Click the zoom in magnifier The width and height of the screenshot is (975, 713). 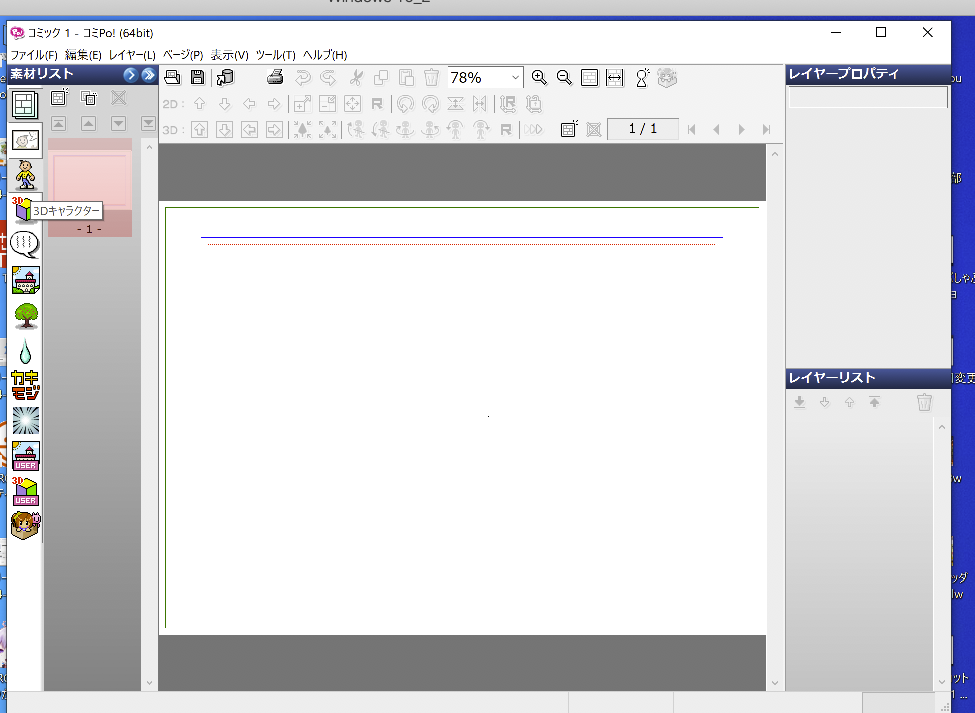tap(539, 78)
